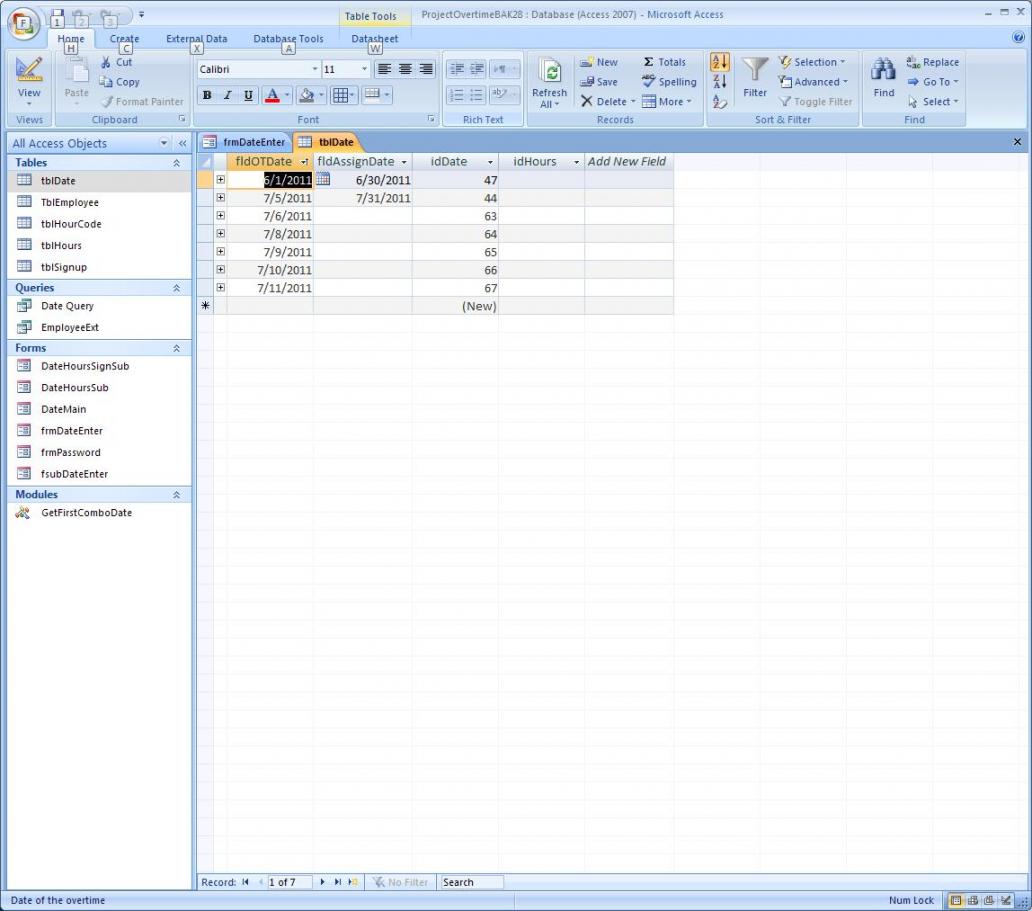Screen dimensions: 1032x911
Task: Open Calibri font name dropdown
Action: coord(315,69)
